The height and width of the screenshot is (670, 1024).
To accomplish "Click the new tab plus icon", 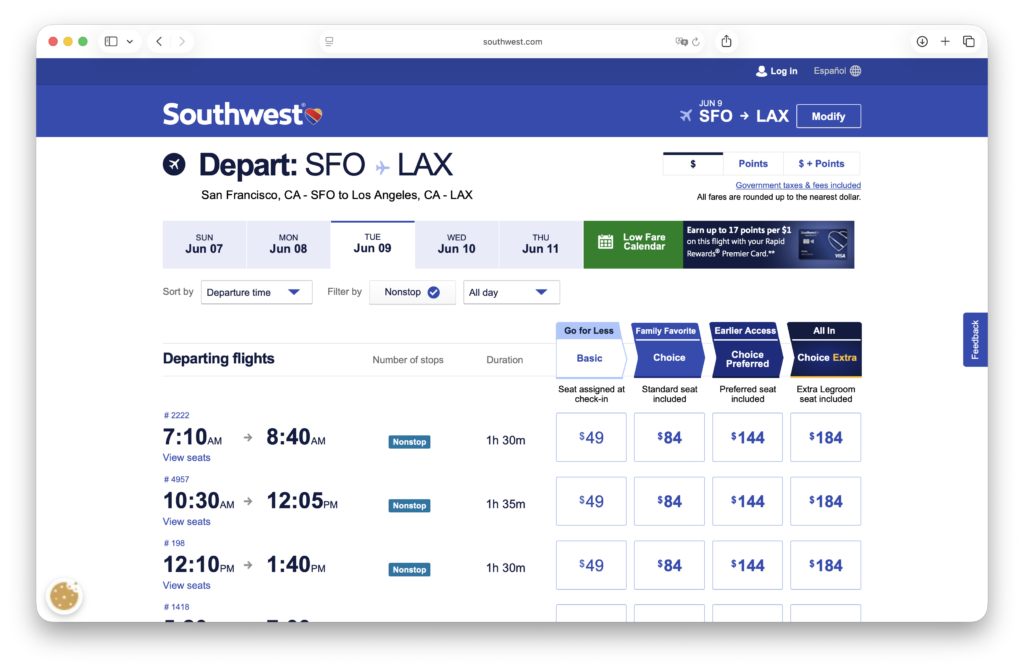I will point(945,41).
